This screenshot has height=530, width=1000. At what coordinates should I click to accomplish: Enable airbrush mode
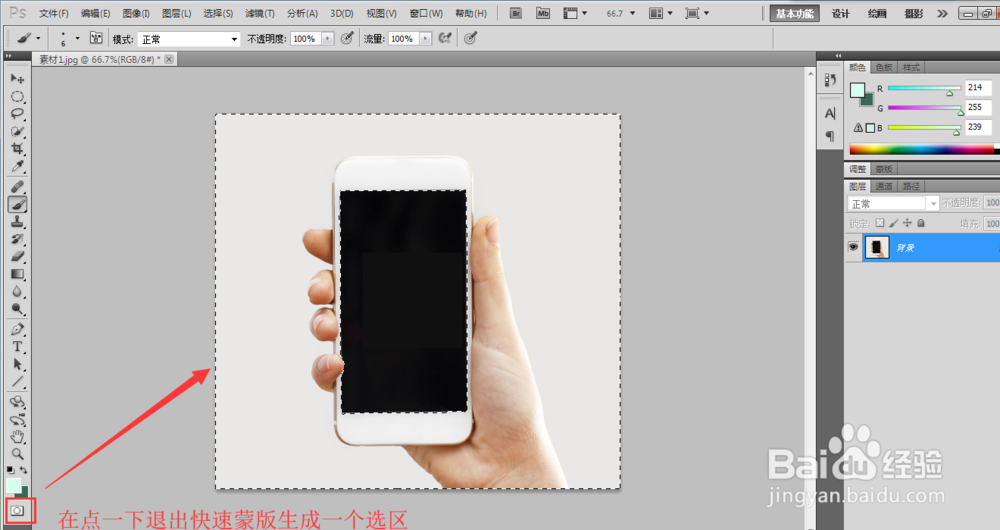(x=445, y=38)
